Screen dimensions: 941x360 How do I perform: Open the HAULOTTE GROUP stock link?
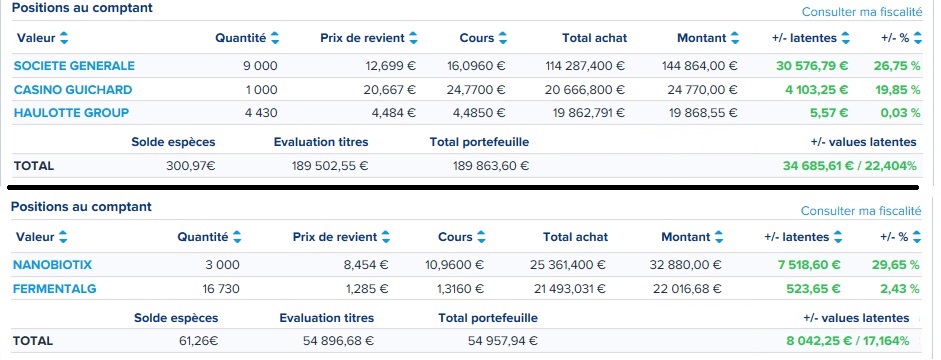click(x=71, y=113)
